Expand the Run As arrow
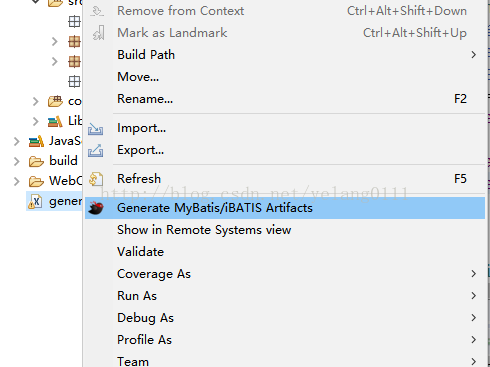Screen dimensions: 490x367 click(x=474, y=296)
